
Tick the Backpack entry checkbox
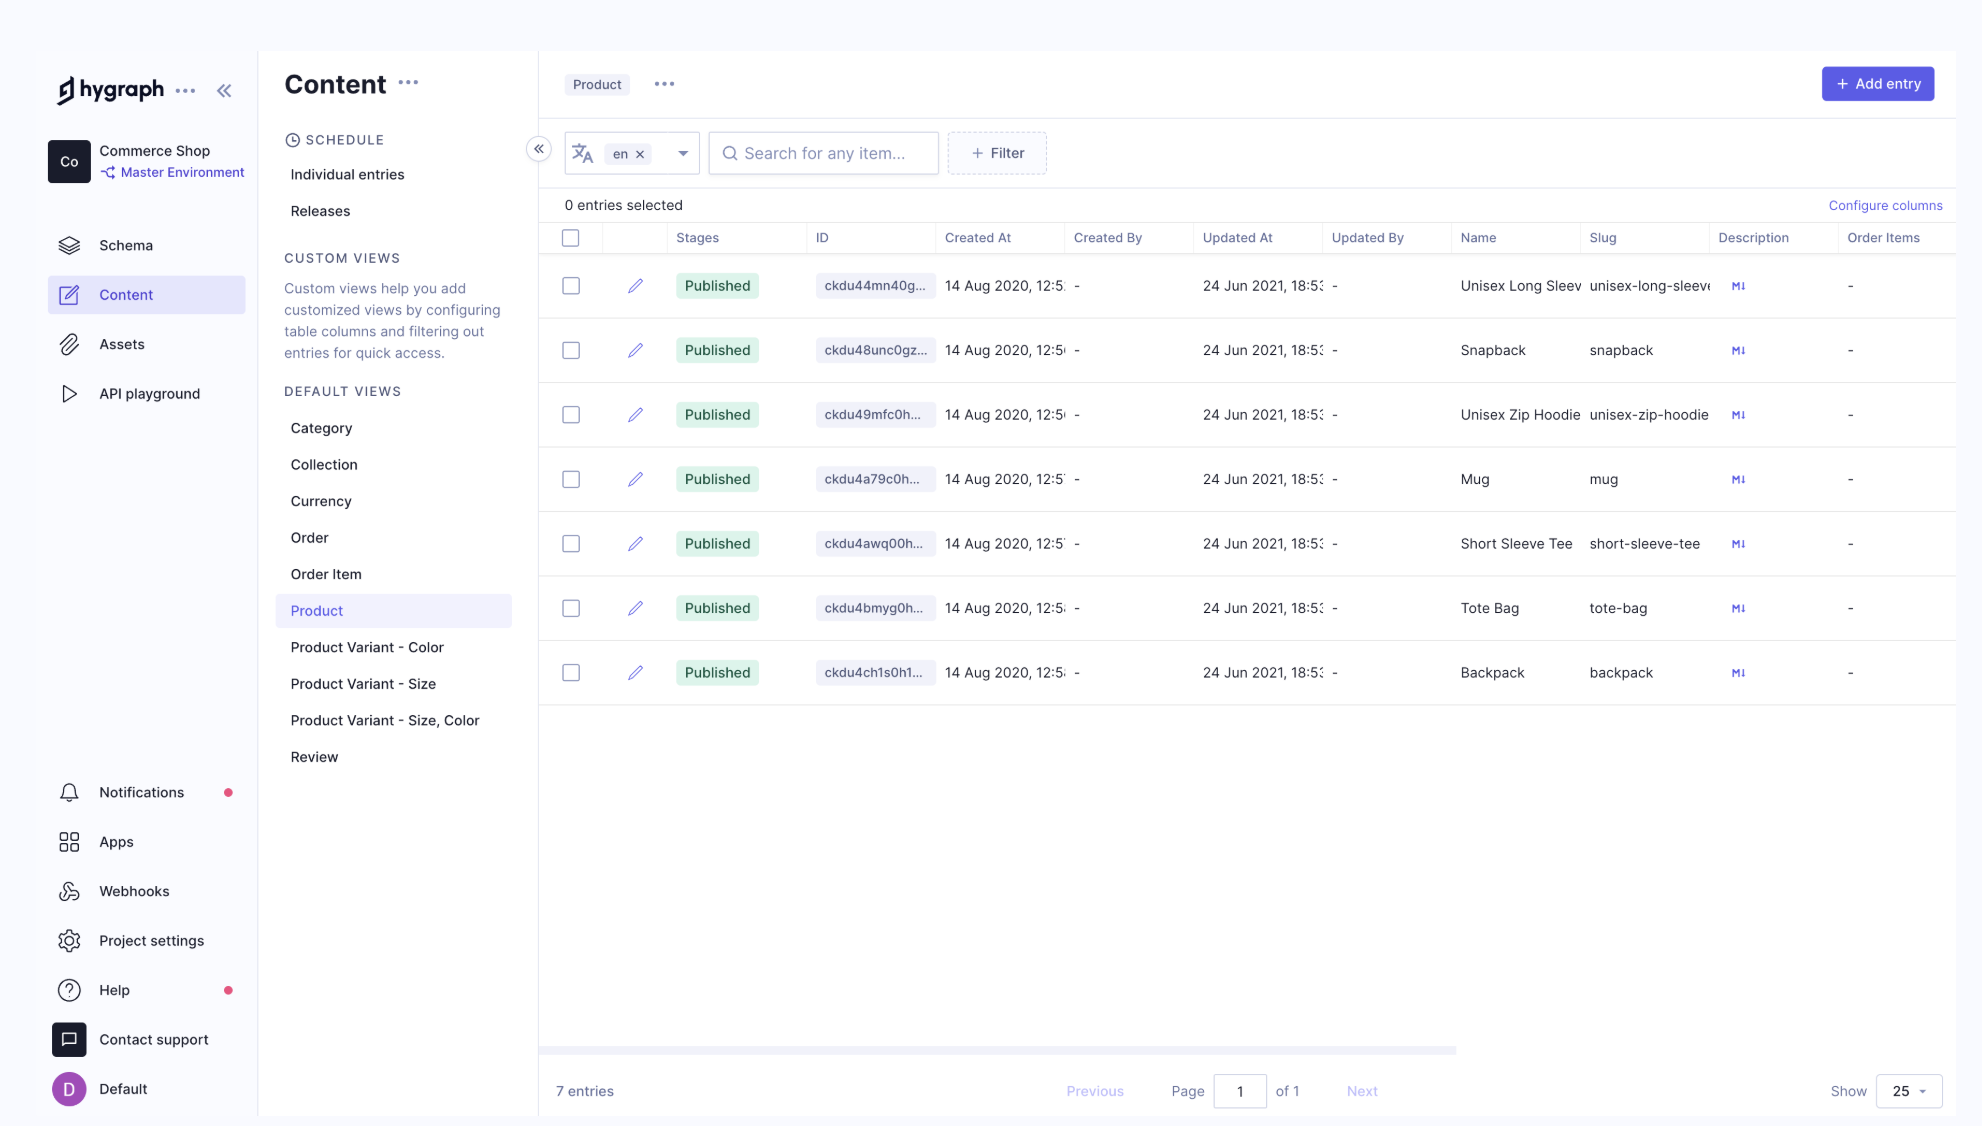pyautogui.click(x=571, y=673)
